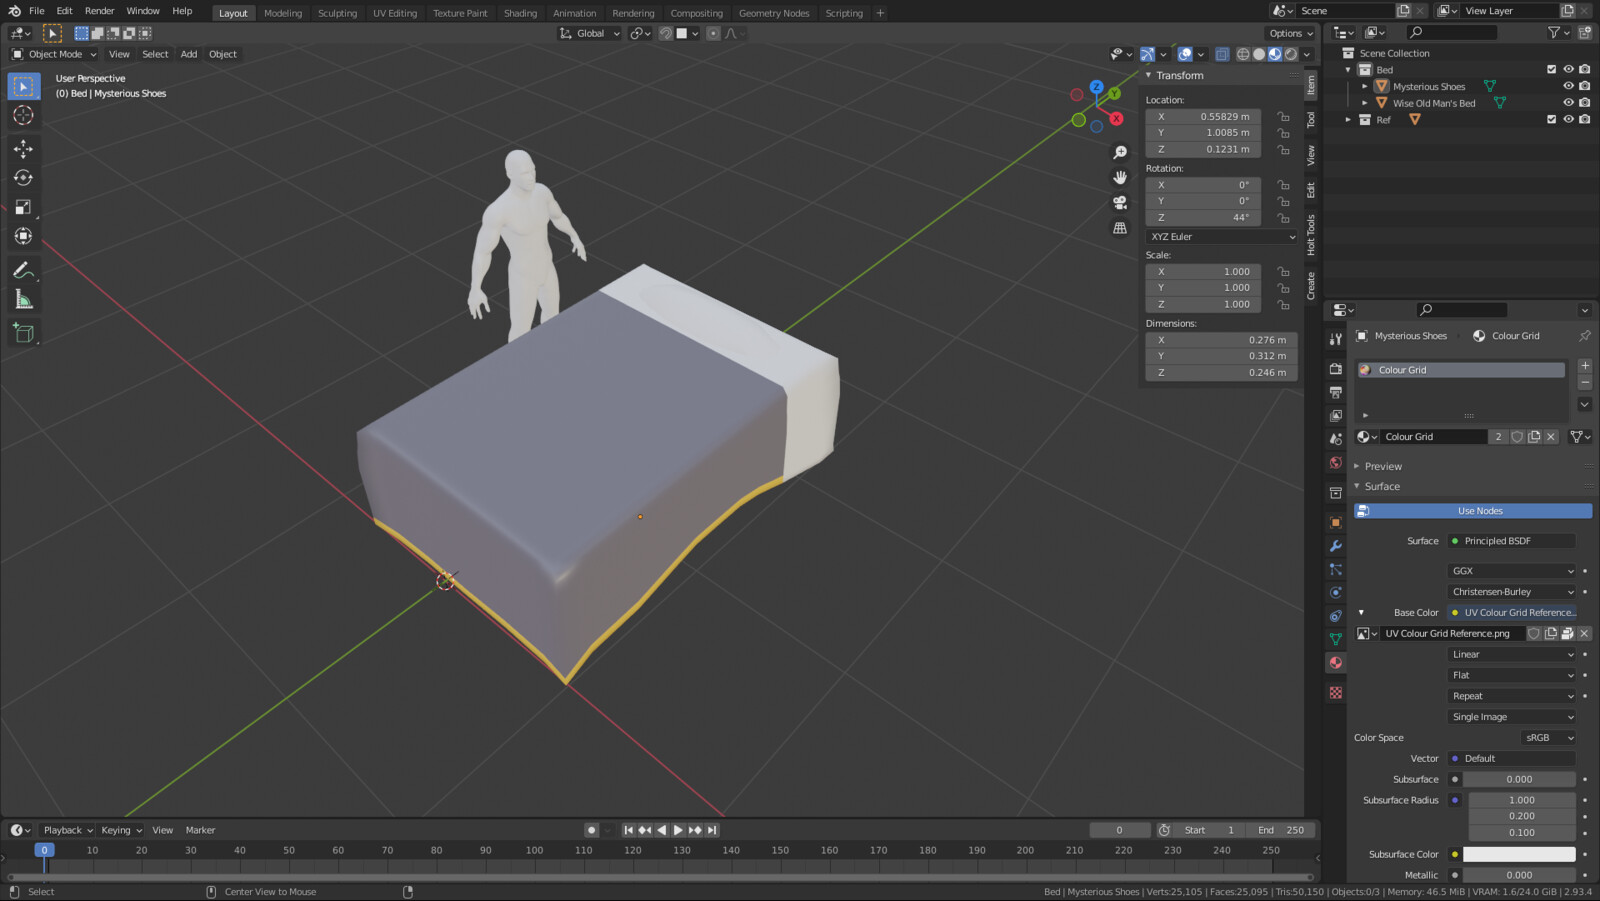Select the Add Cube tool

[23, 333]
